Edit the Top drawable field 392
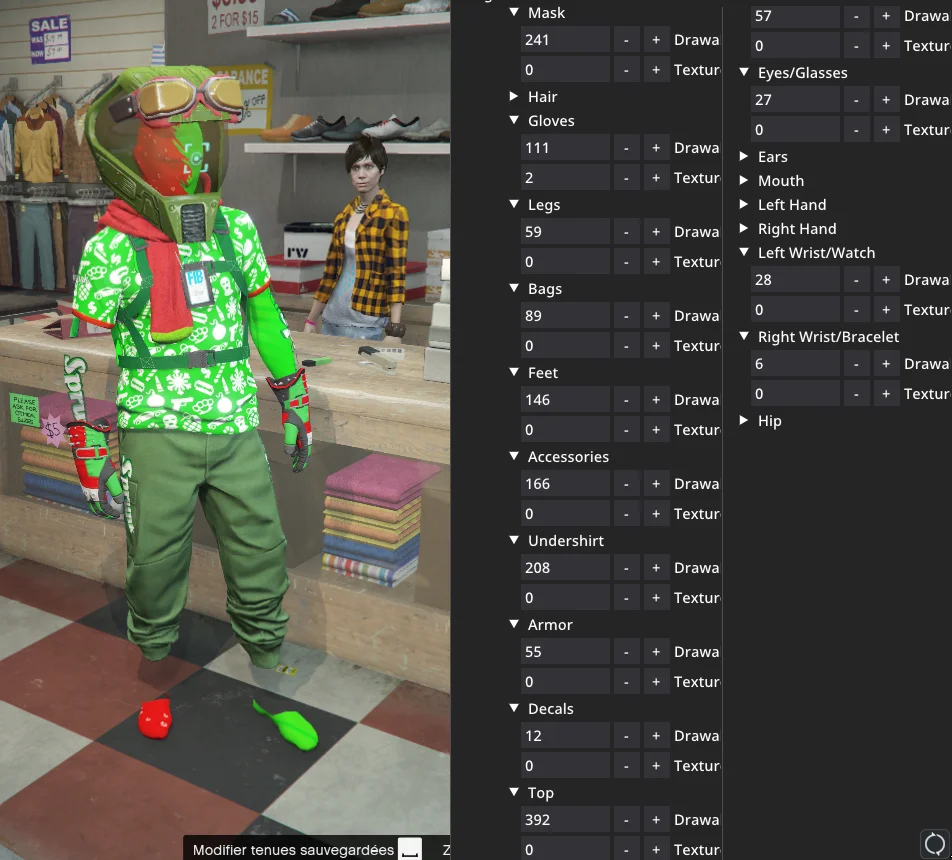 565,820
